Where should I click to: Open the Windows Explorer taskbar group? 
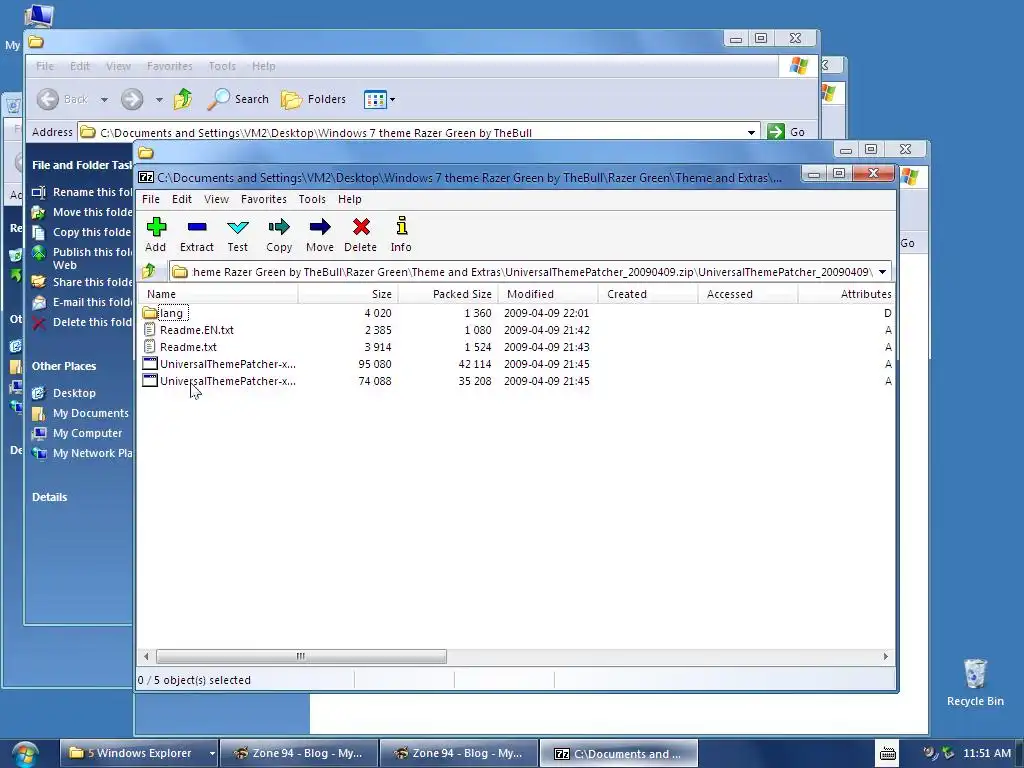coord(139,753)
